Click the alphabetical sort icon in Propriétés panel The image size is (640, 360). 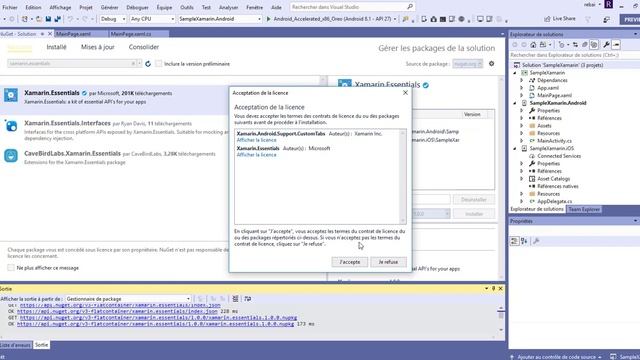click(524, 241)
